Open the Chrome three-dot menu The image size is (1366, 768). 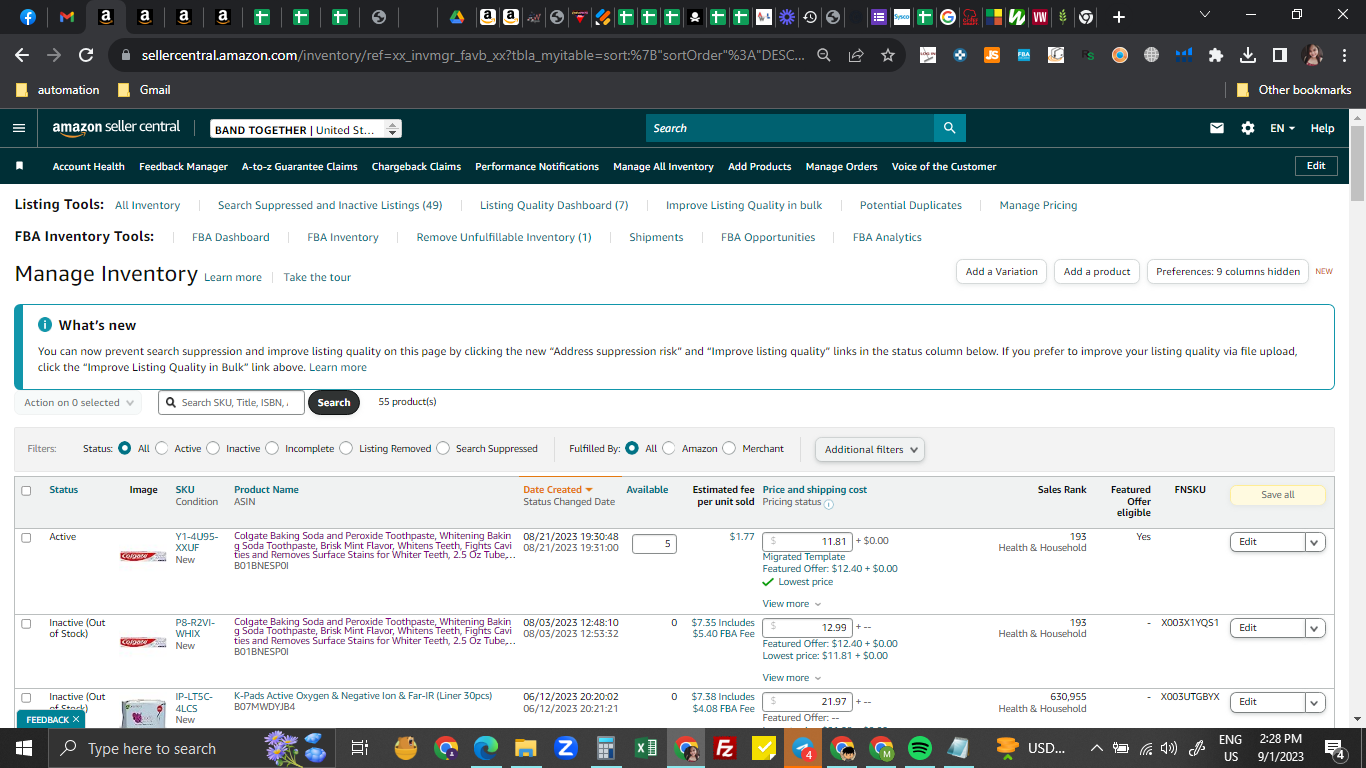pyautogui.click(x=1345, y=55)
